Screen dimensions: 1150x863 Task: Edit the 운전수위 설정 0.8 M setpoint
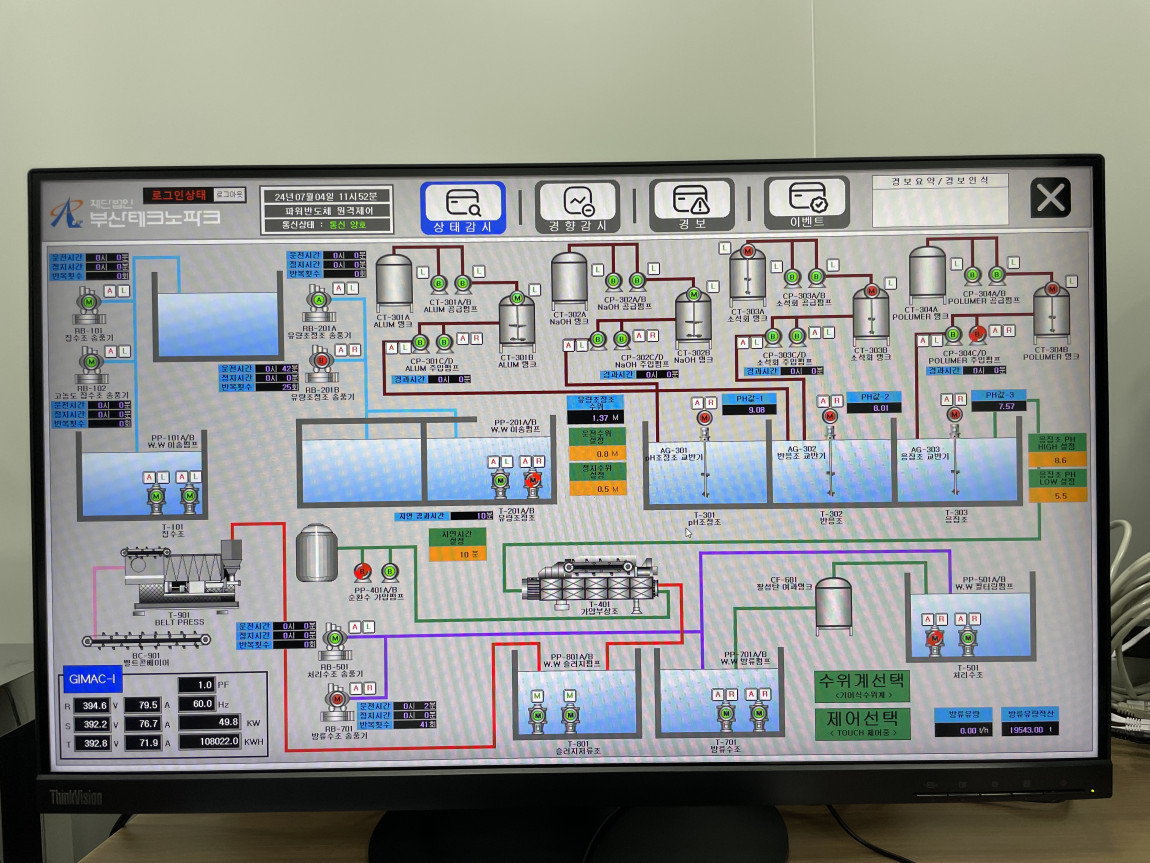[598, 454]
